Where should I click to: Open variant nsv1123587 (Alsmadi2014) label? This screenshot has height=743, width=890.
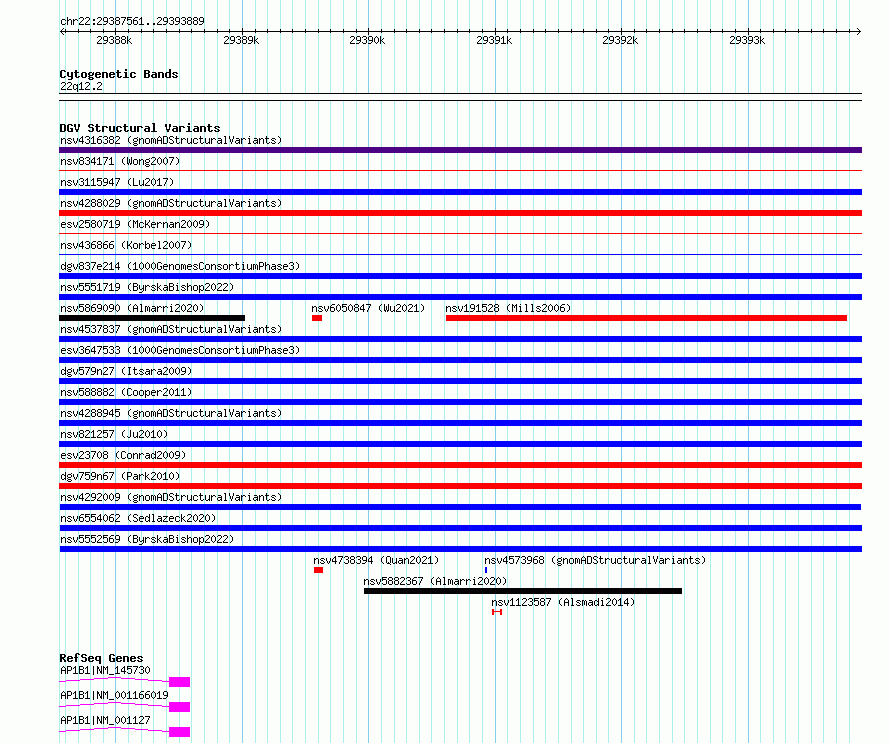click(563, 602)
